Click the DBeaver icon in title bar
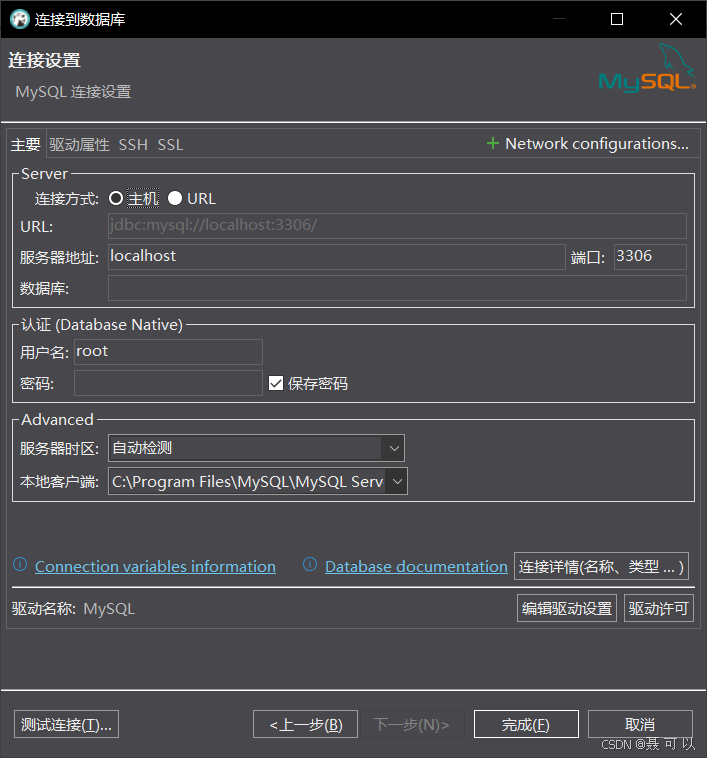Screen dimensions: 707x758 pos(20,19)
